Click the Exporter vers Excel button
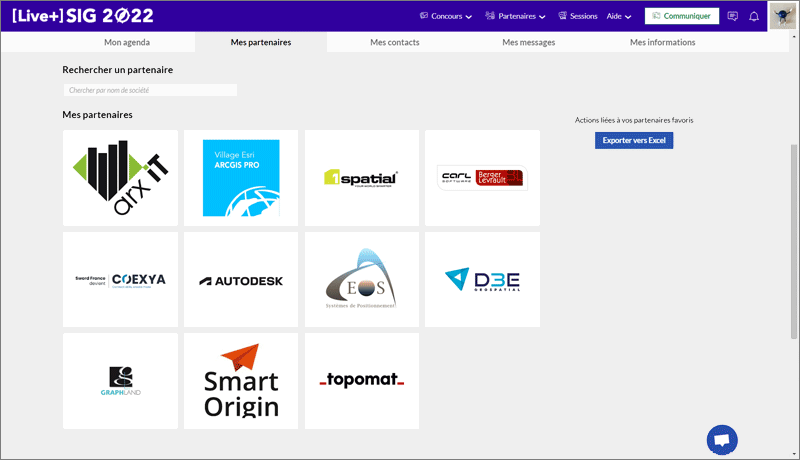The image size is (800, 460). click(634, 140)
